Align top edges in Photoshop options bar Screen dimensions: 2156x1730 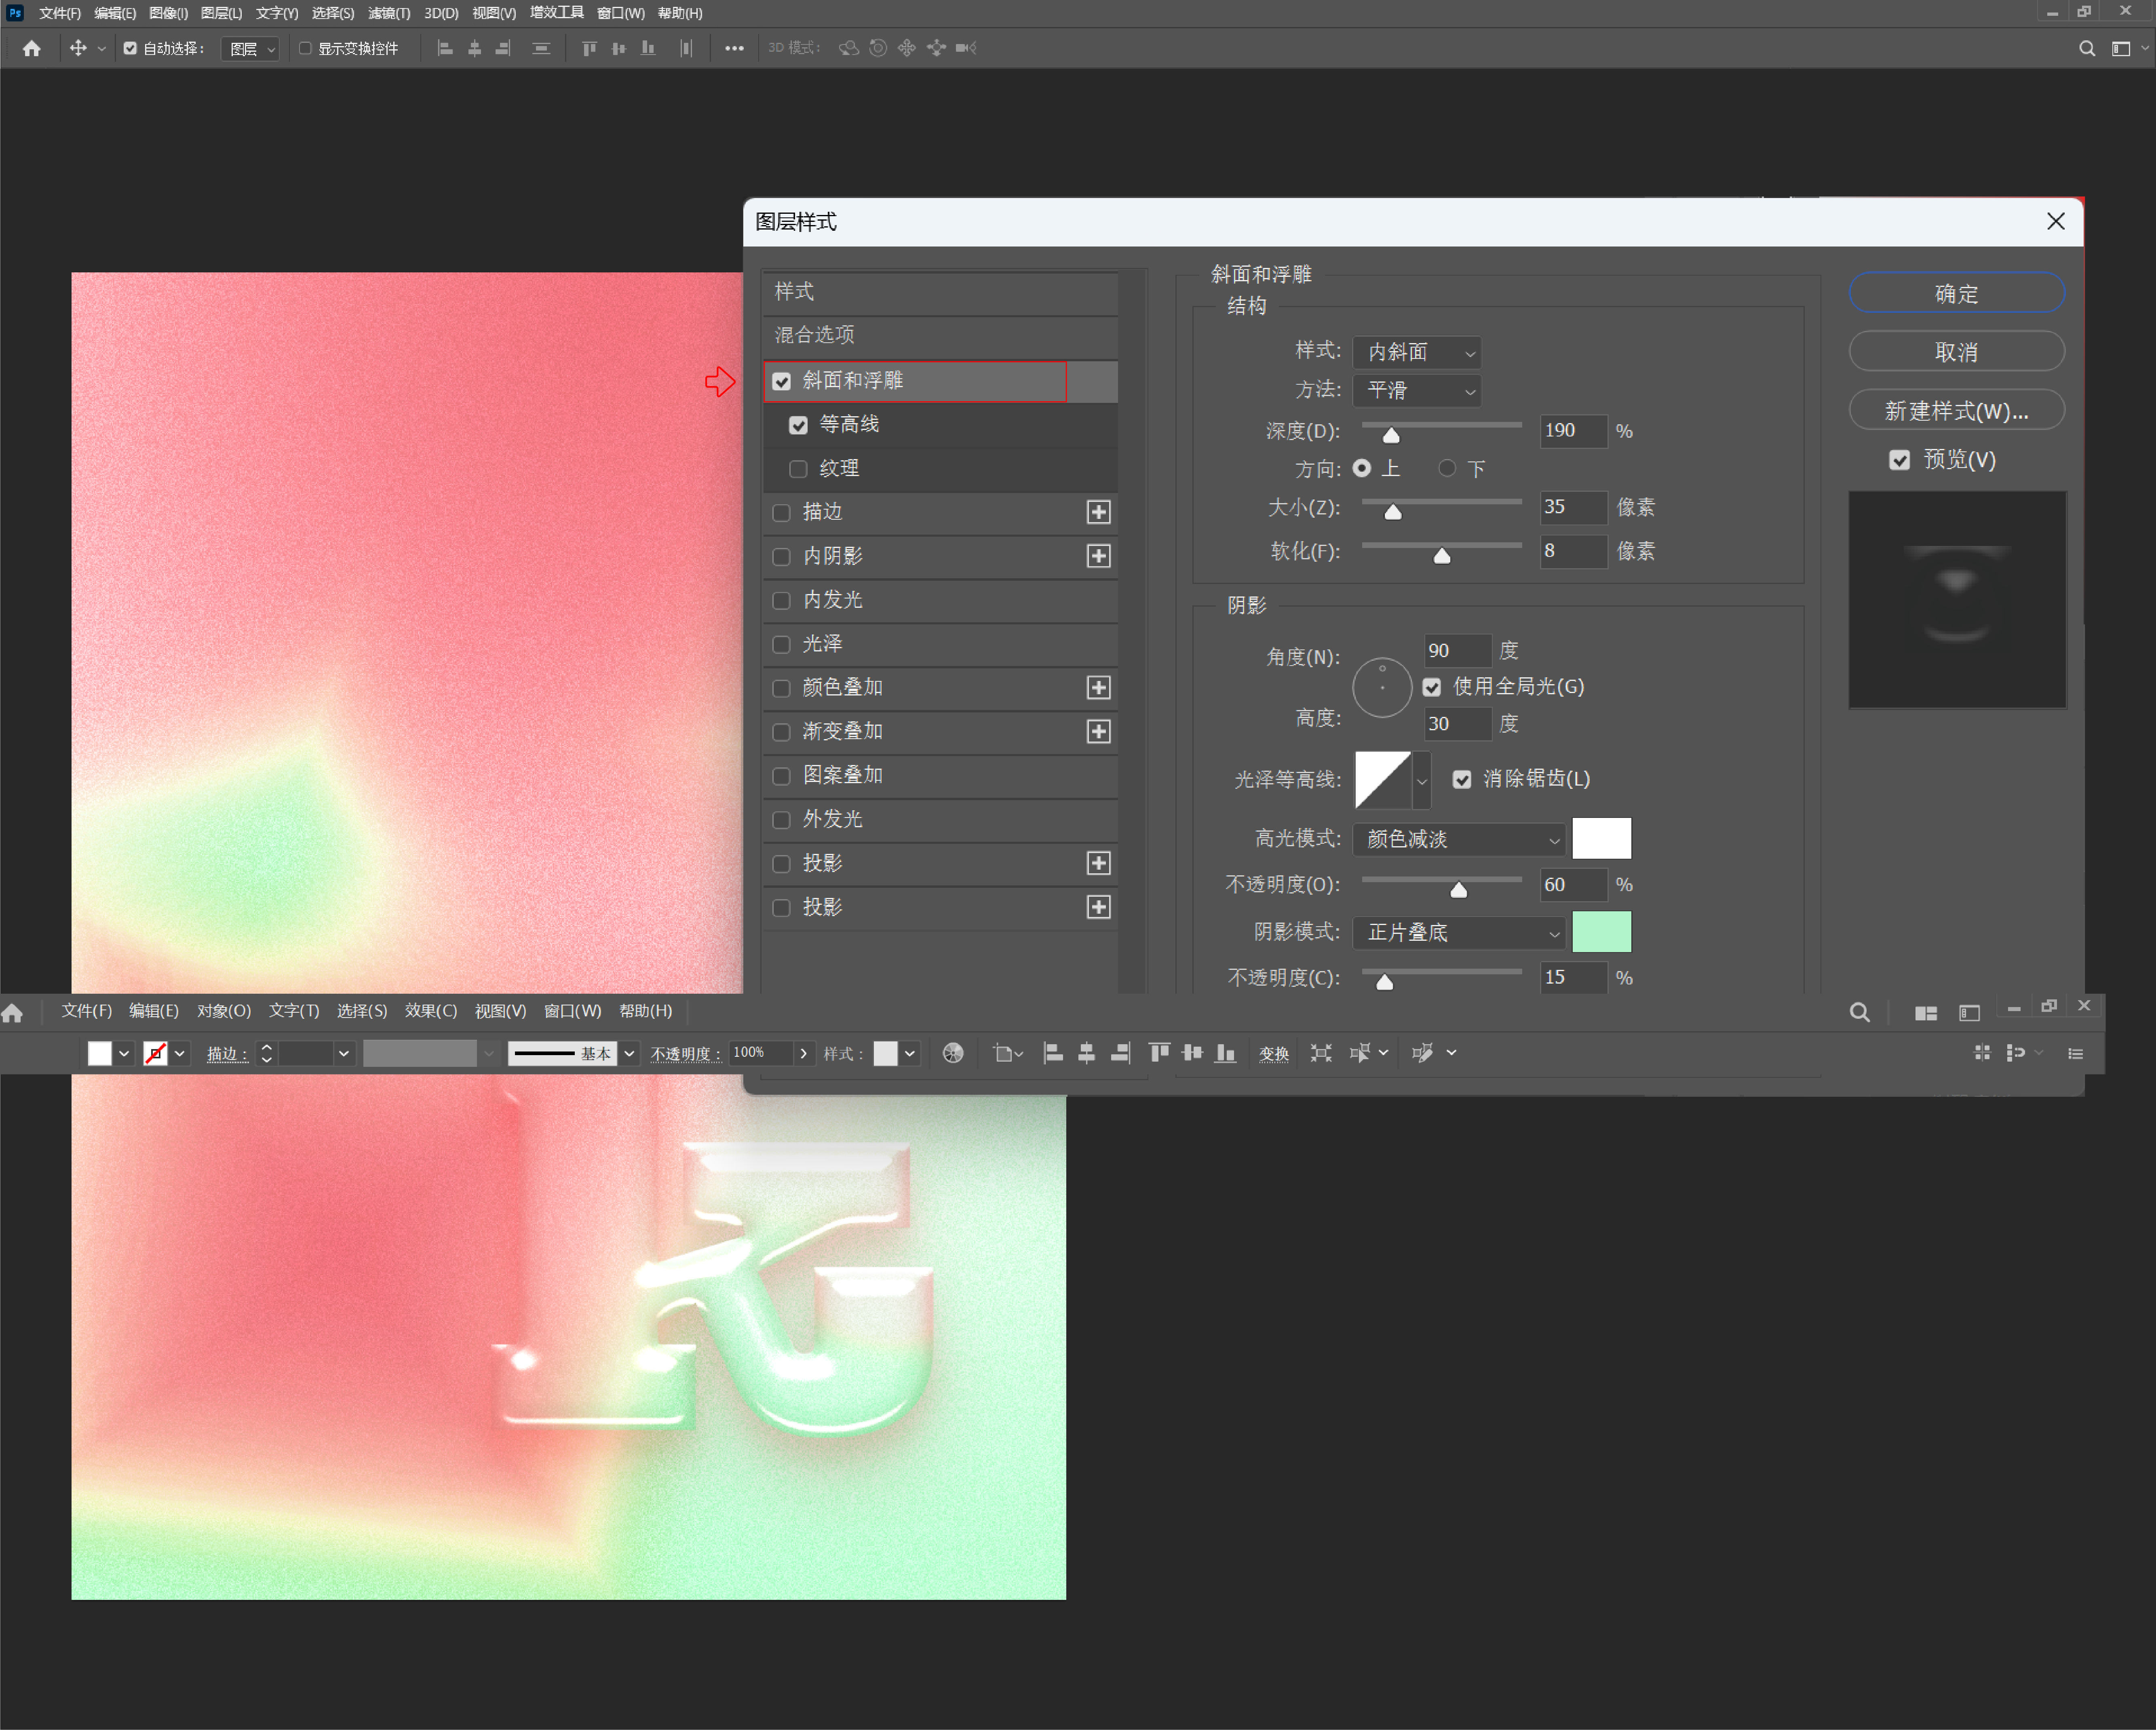(589, 48)
